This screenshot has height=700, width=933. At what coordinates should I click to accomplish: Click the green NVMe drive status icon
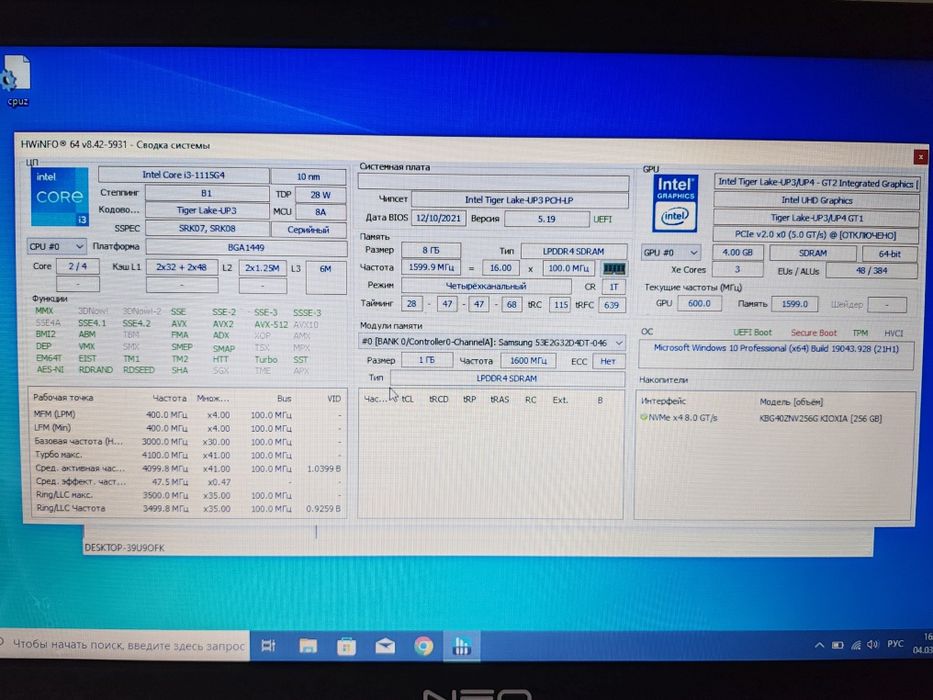tap(643, 417)
